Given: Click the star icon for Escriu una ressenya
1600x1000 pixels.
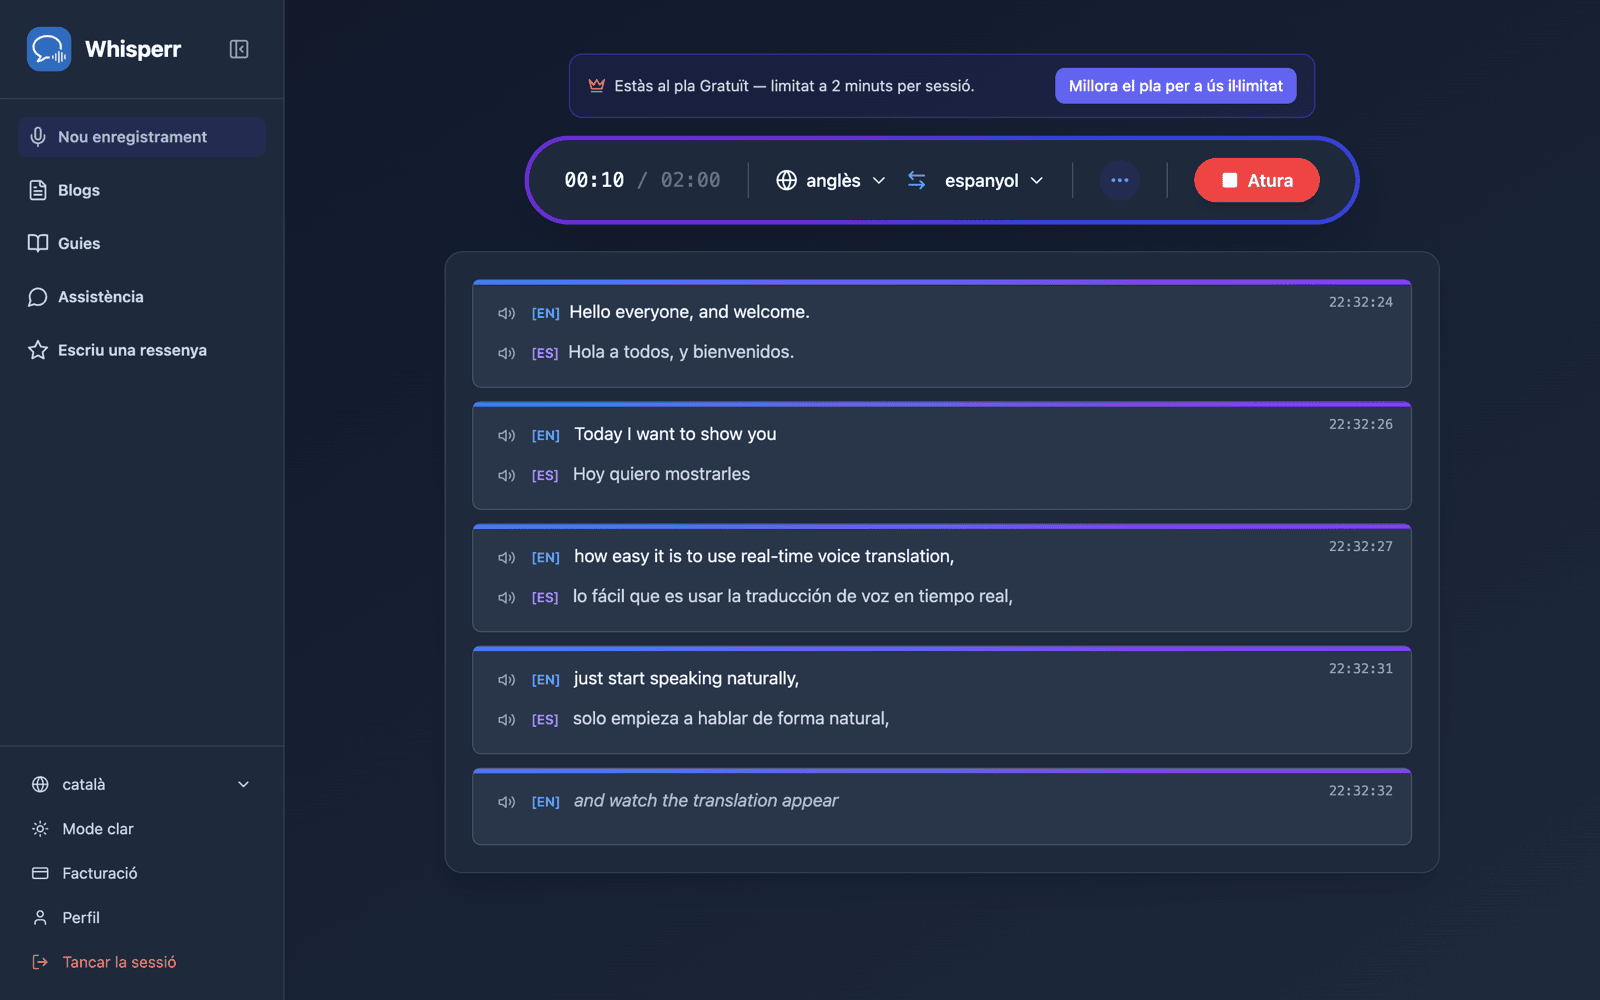Looking at the screenshot, I should coord(38,350).
